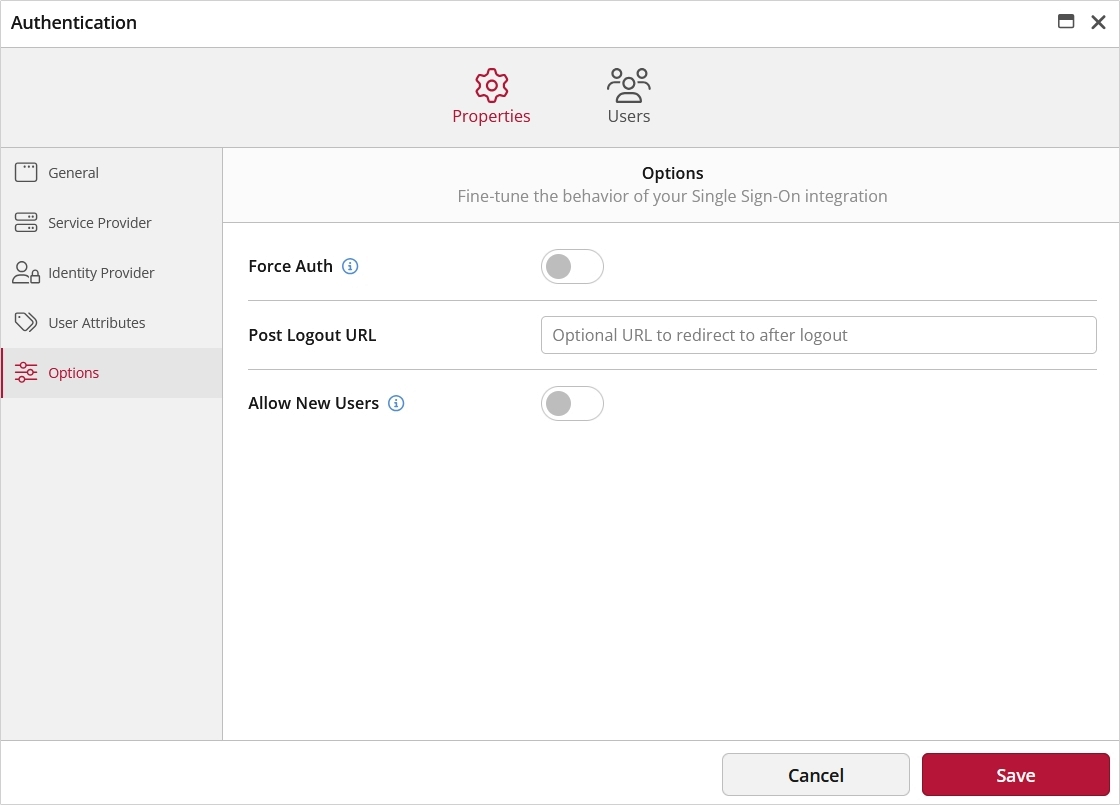Click the info icon next to Force Auth
Image resolution: width=1120 pixels, height=805 pixels.
pyautogui.click(x=349, y=266)
